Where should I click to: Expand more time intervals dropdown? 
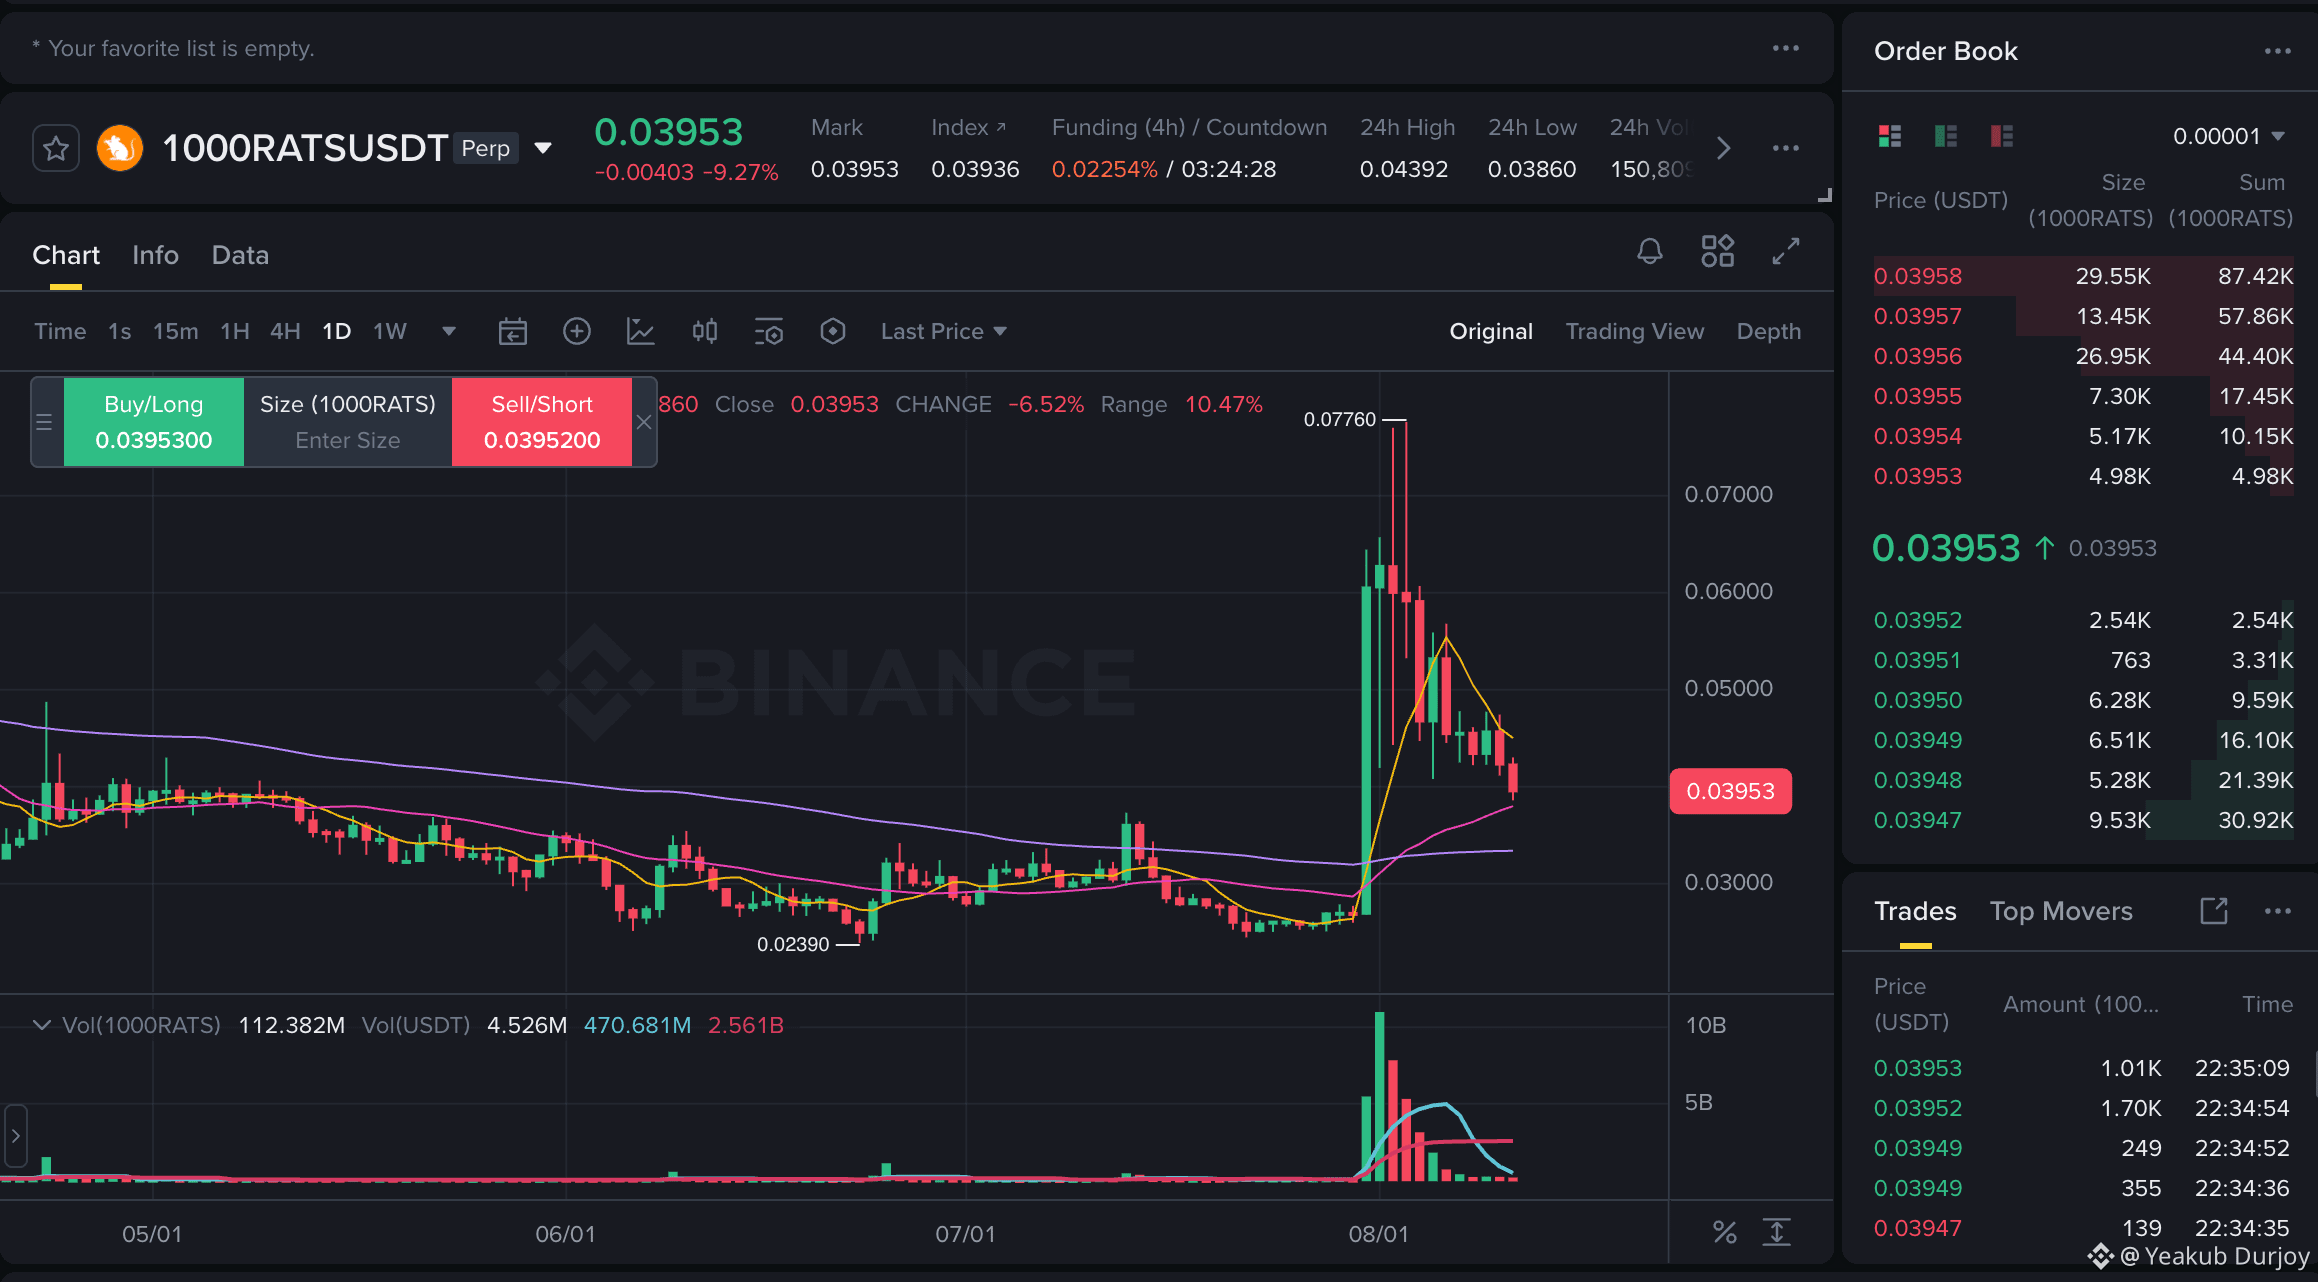(x=449, y=331)
